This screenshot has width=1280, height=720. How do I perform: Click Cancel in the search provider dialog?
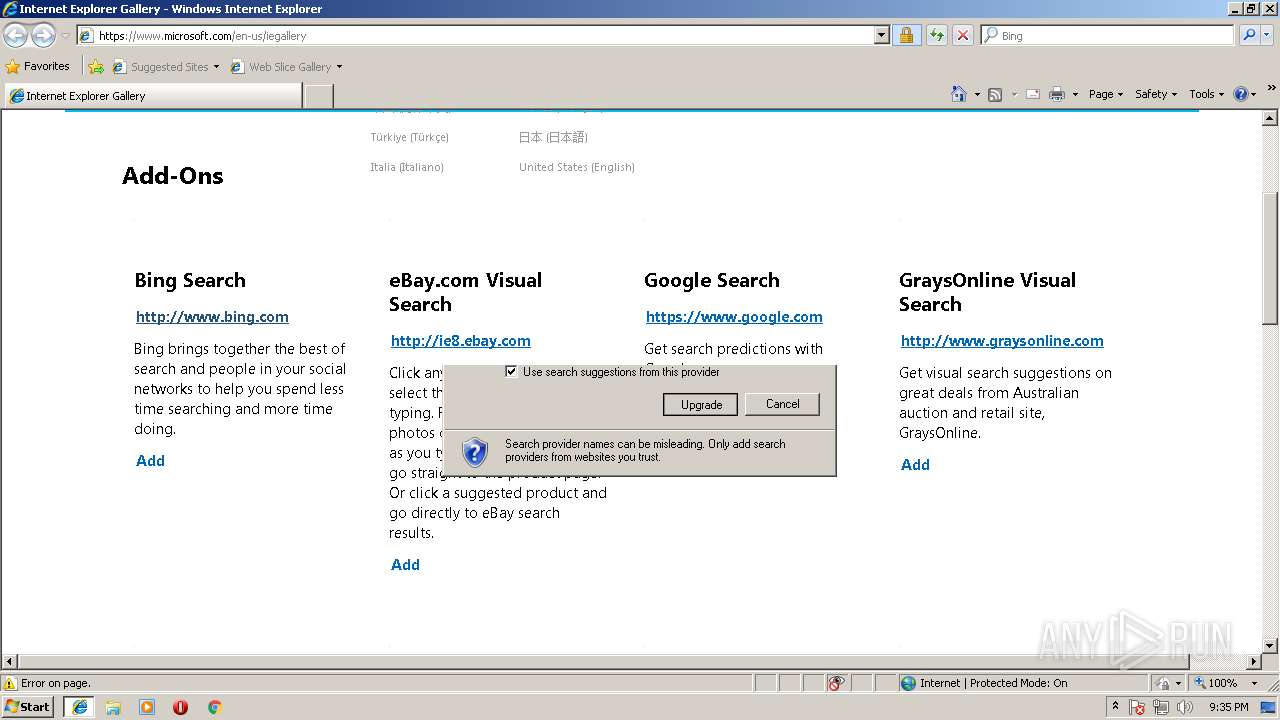(x=782, y=404)
